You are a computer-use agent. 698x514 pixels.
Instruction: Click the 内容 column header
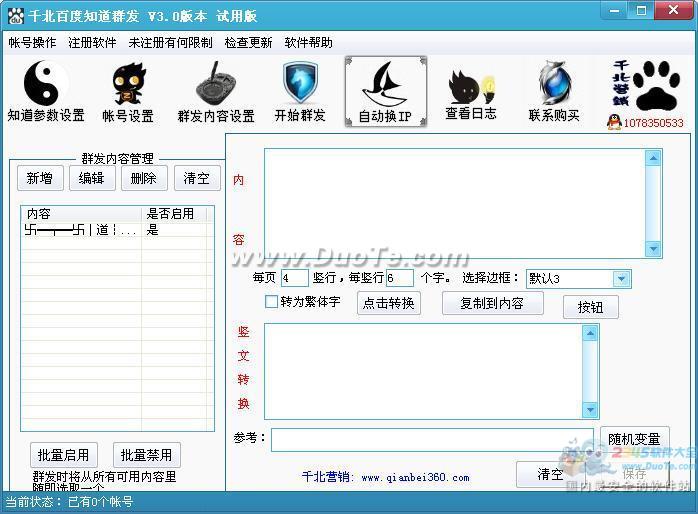click(81, 214)
